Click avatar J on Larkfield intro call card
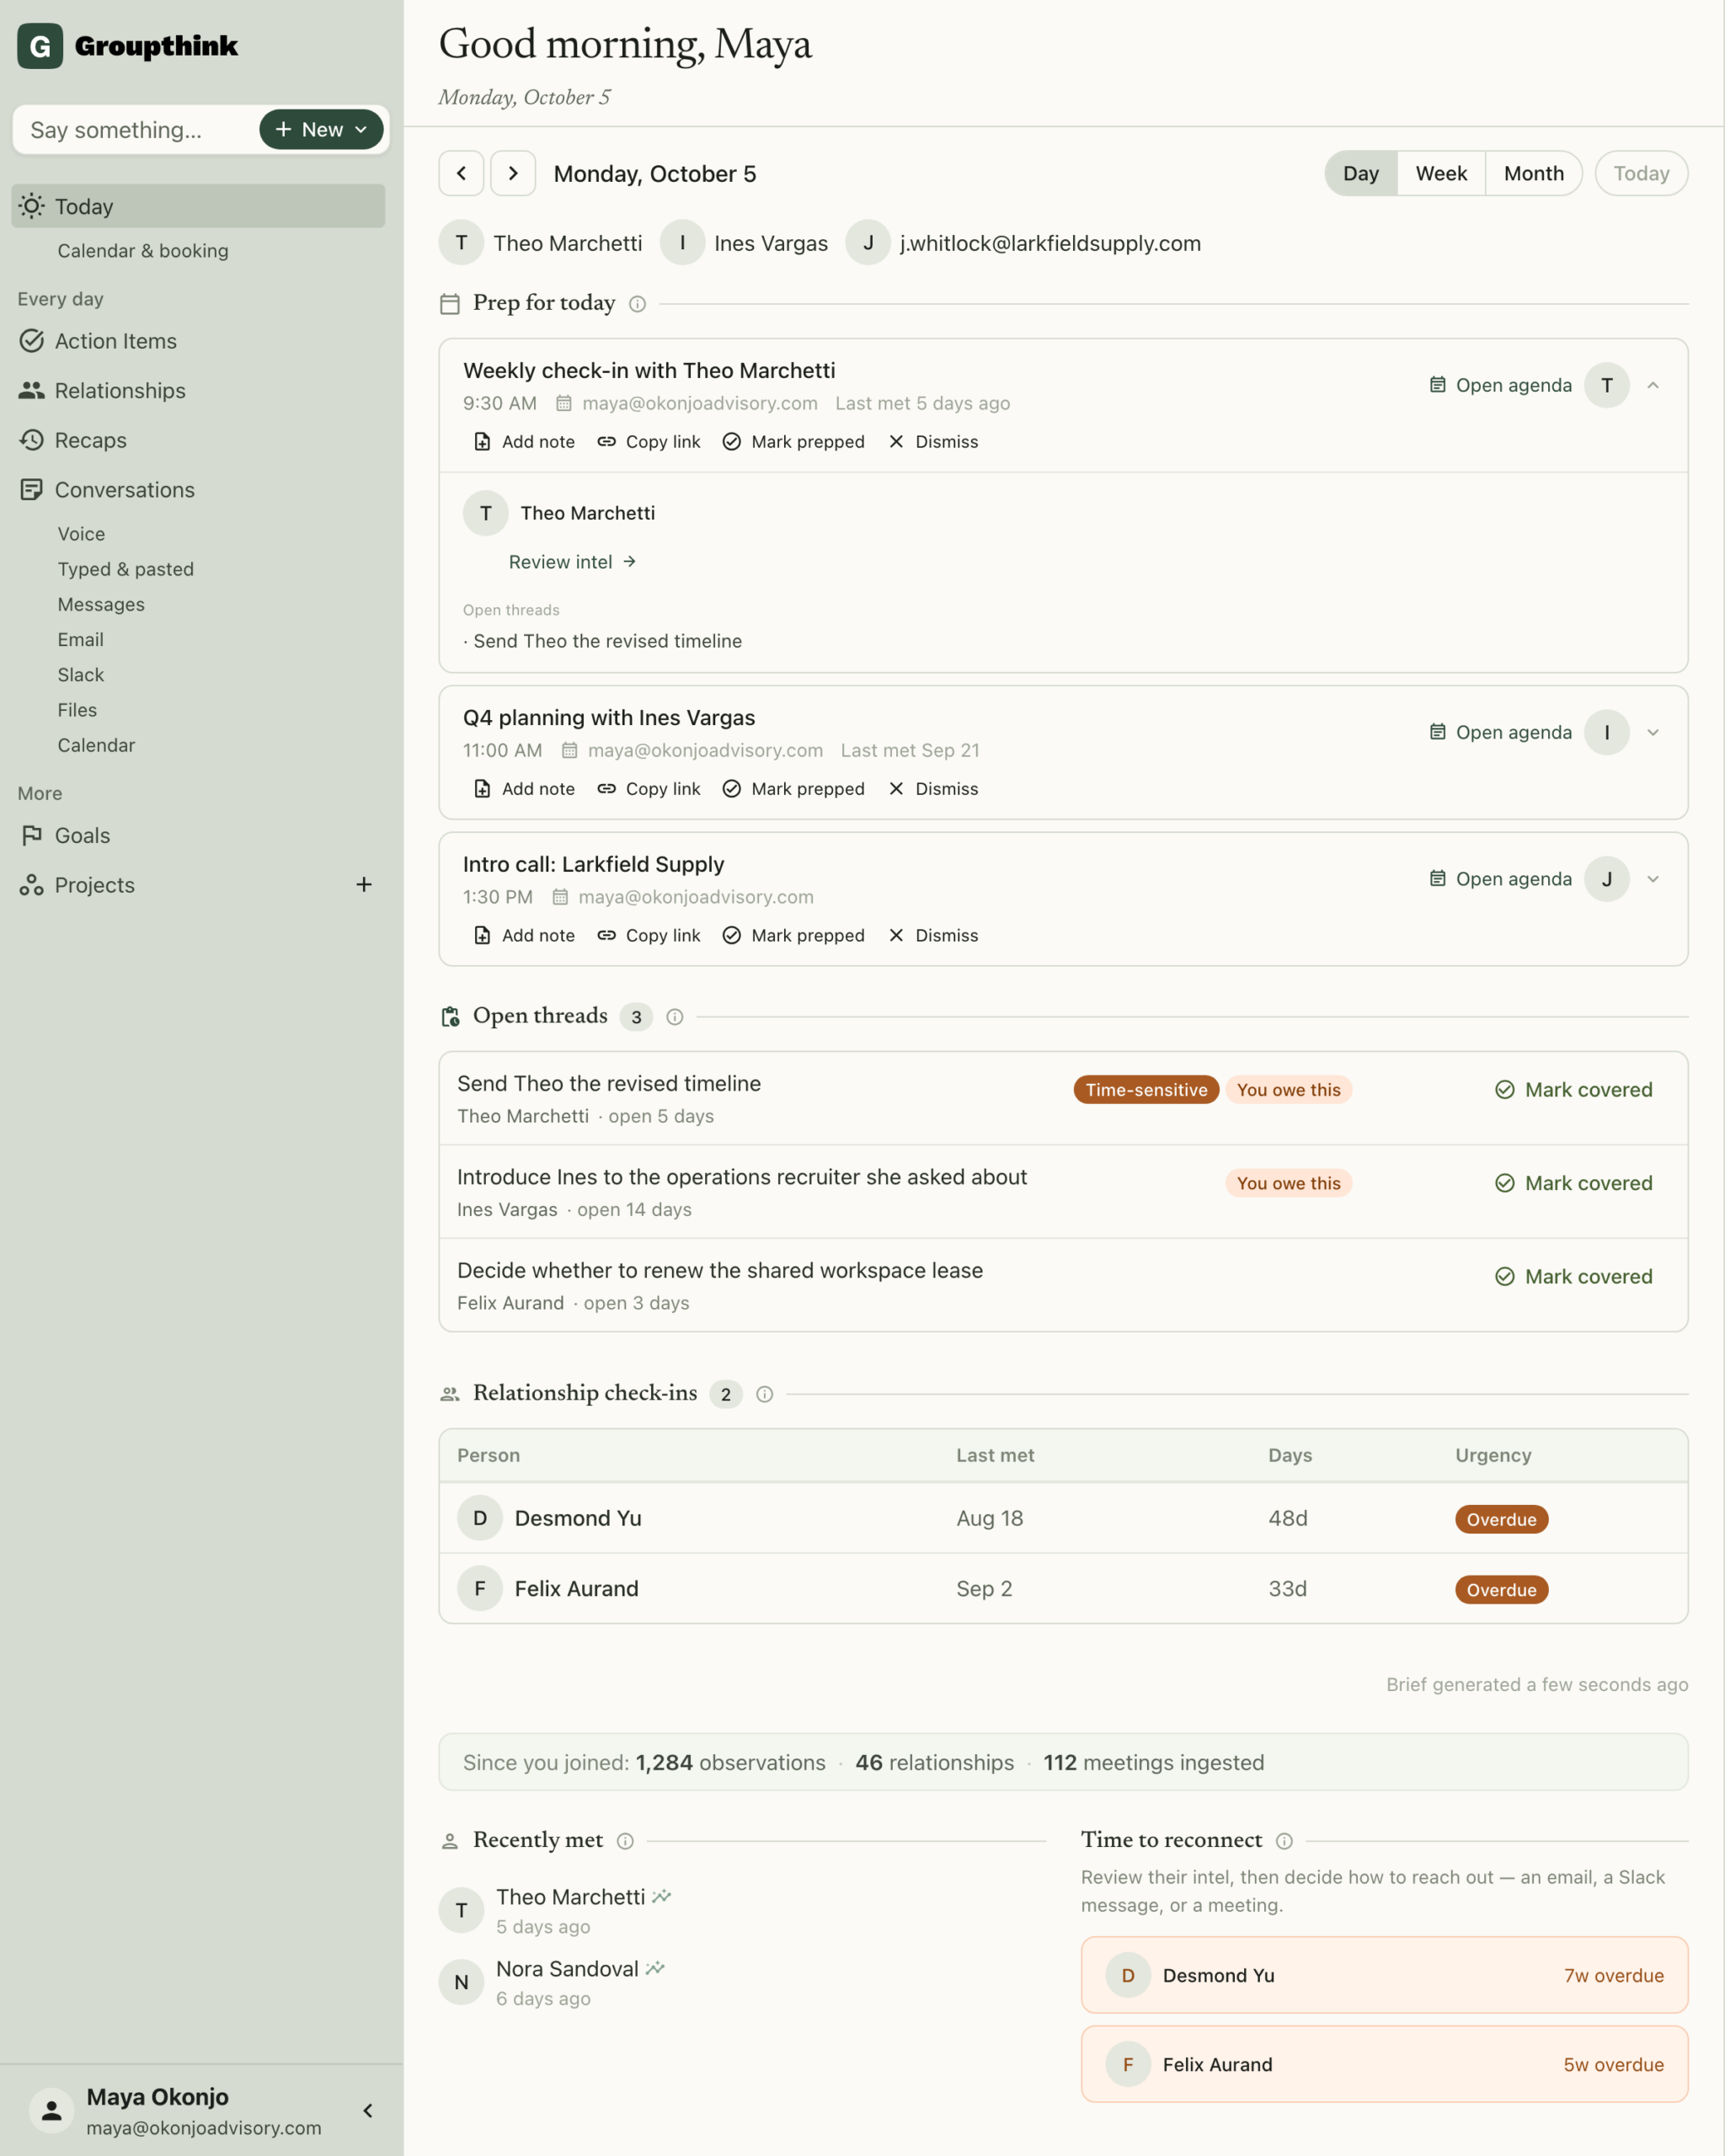This screenshot has width=1725, height=2156. (x=1607, y=879)
